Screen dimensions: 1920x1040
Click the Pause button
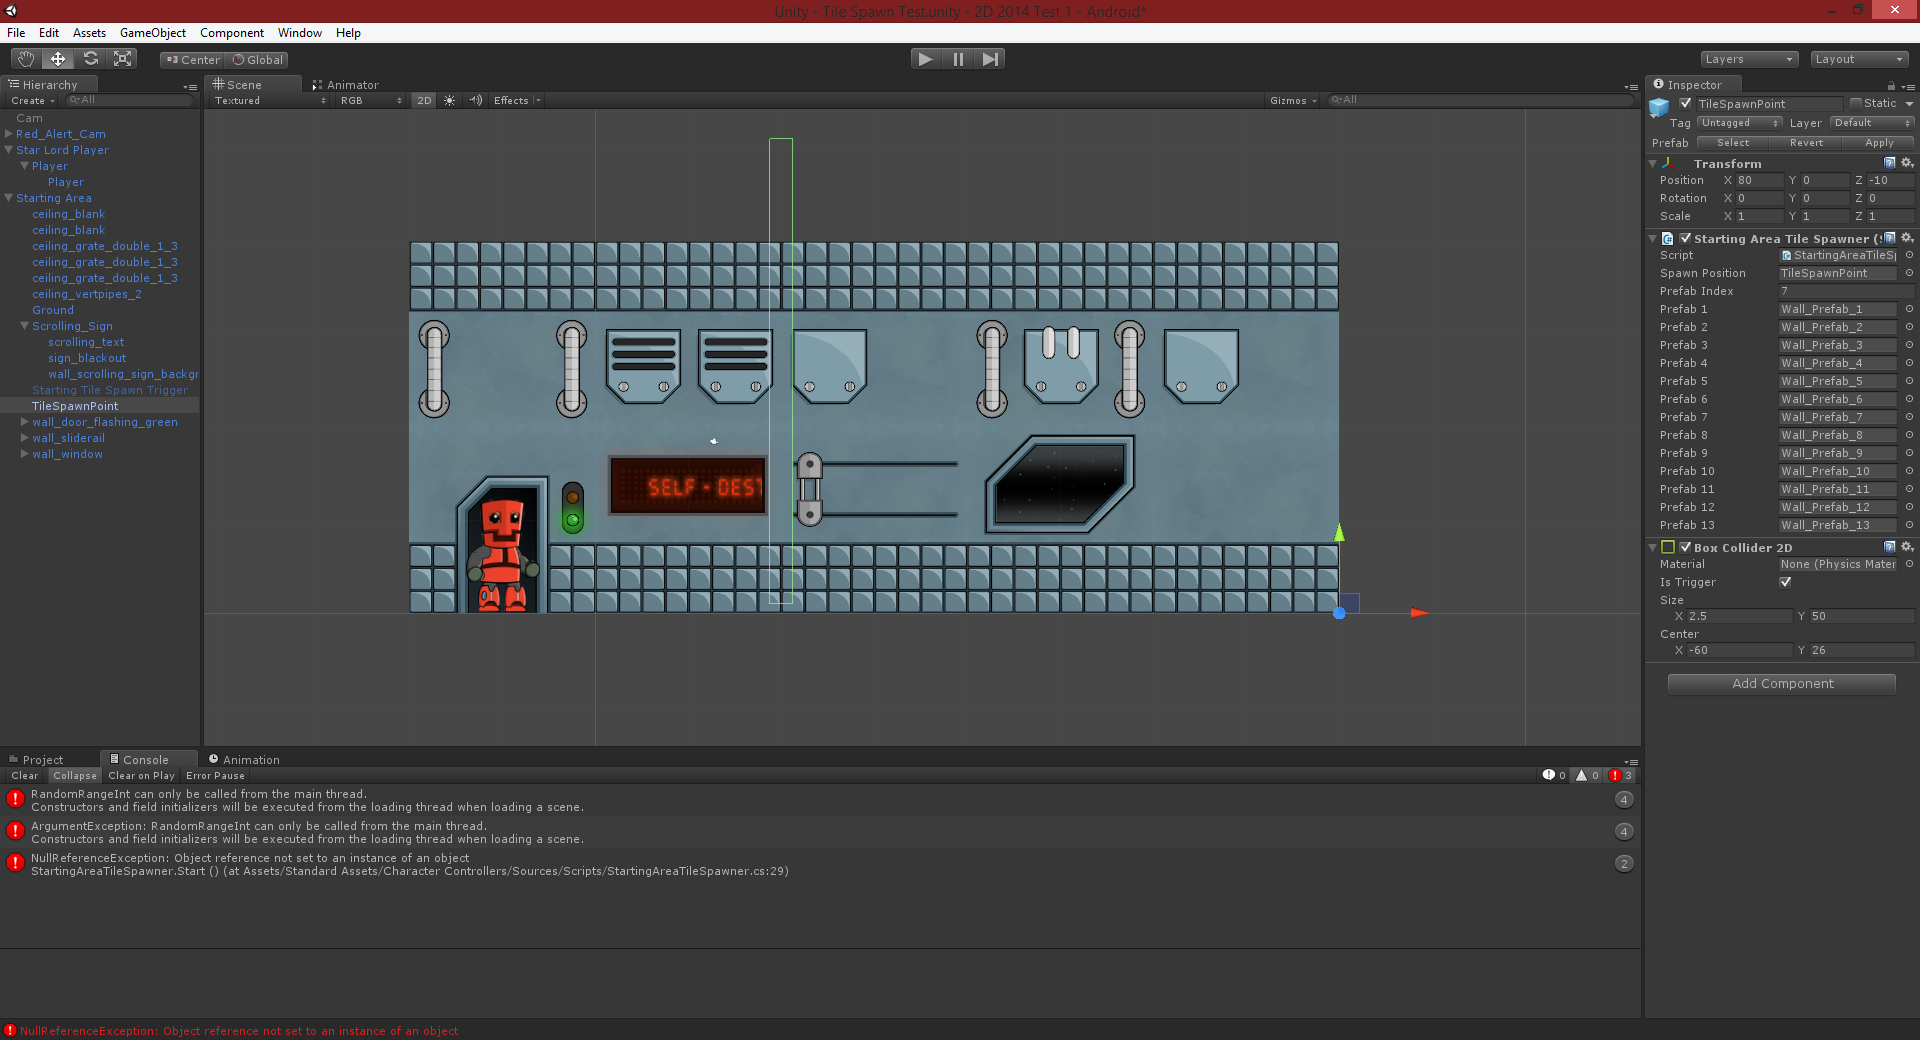click(958, 59)
